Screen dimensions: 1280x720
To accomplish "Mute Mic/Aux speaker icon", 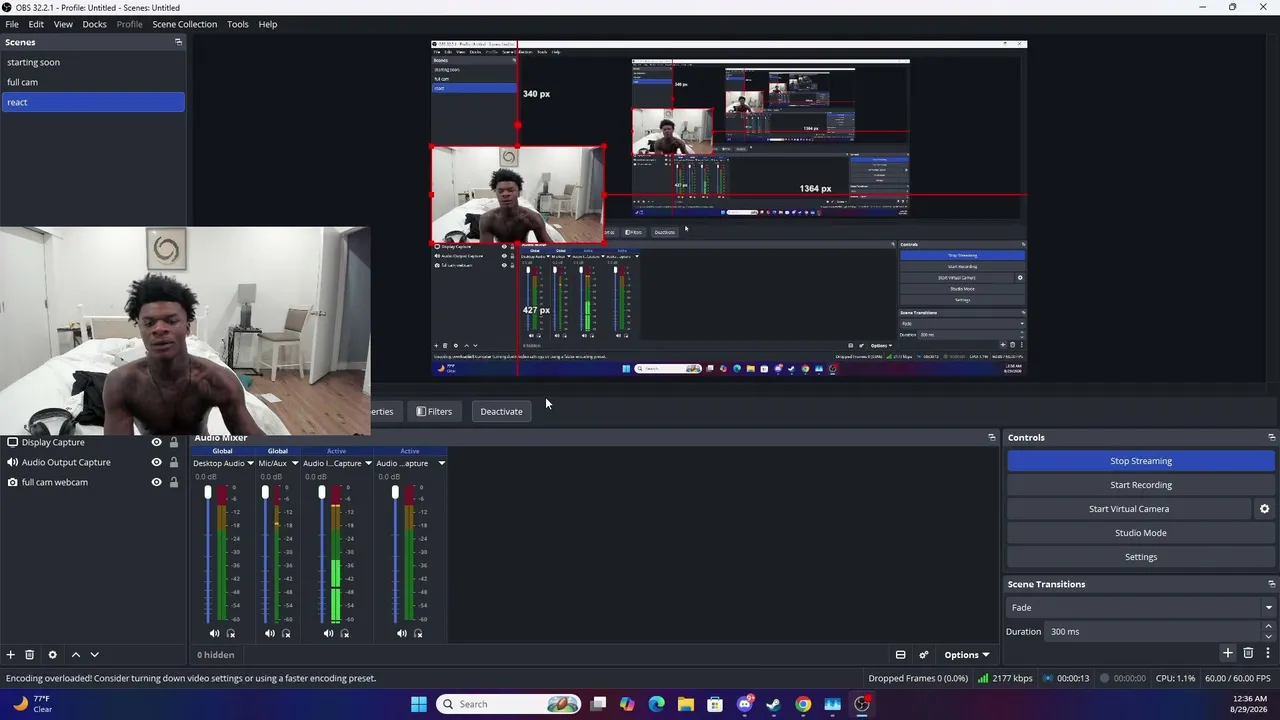I will [269, 633].
